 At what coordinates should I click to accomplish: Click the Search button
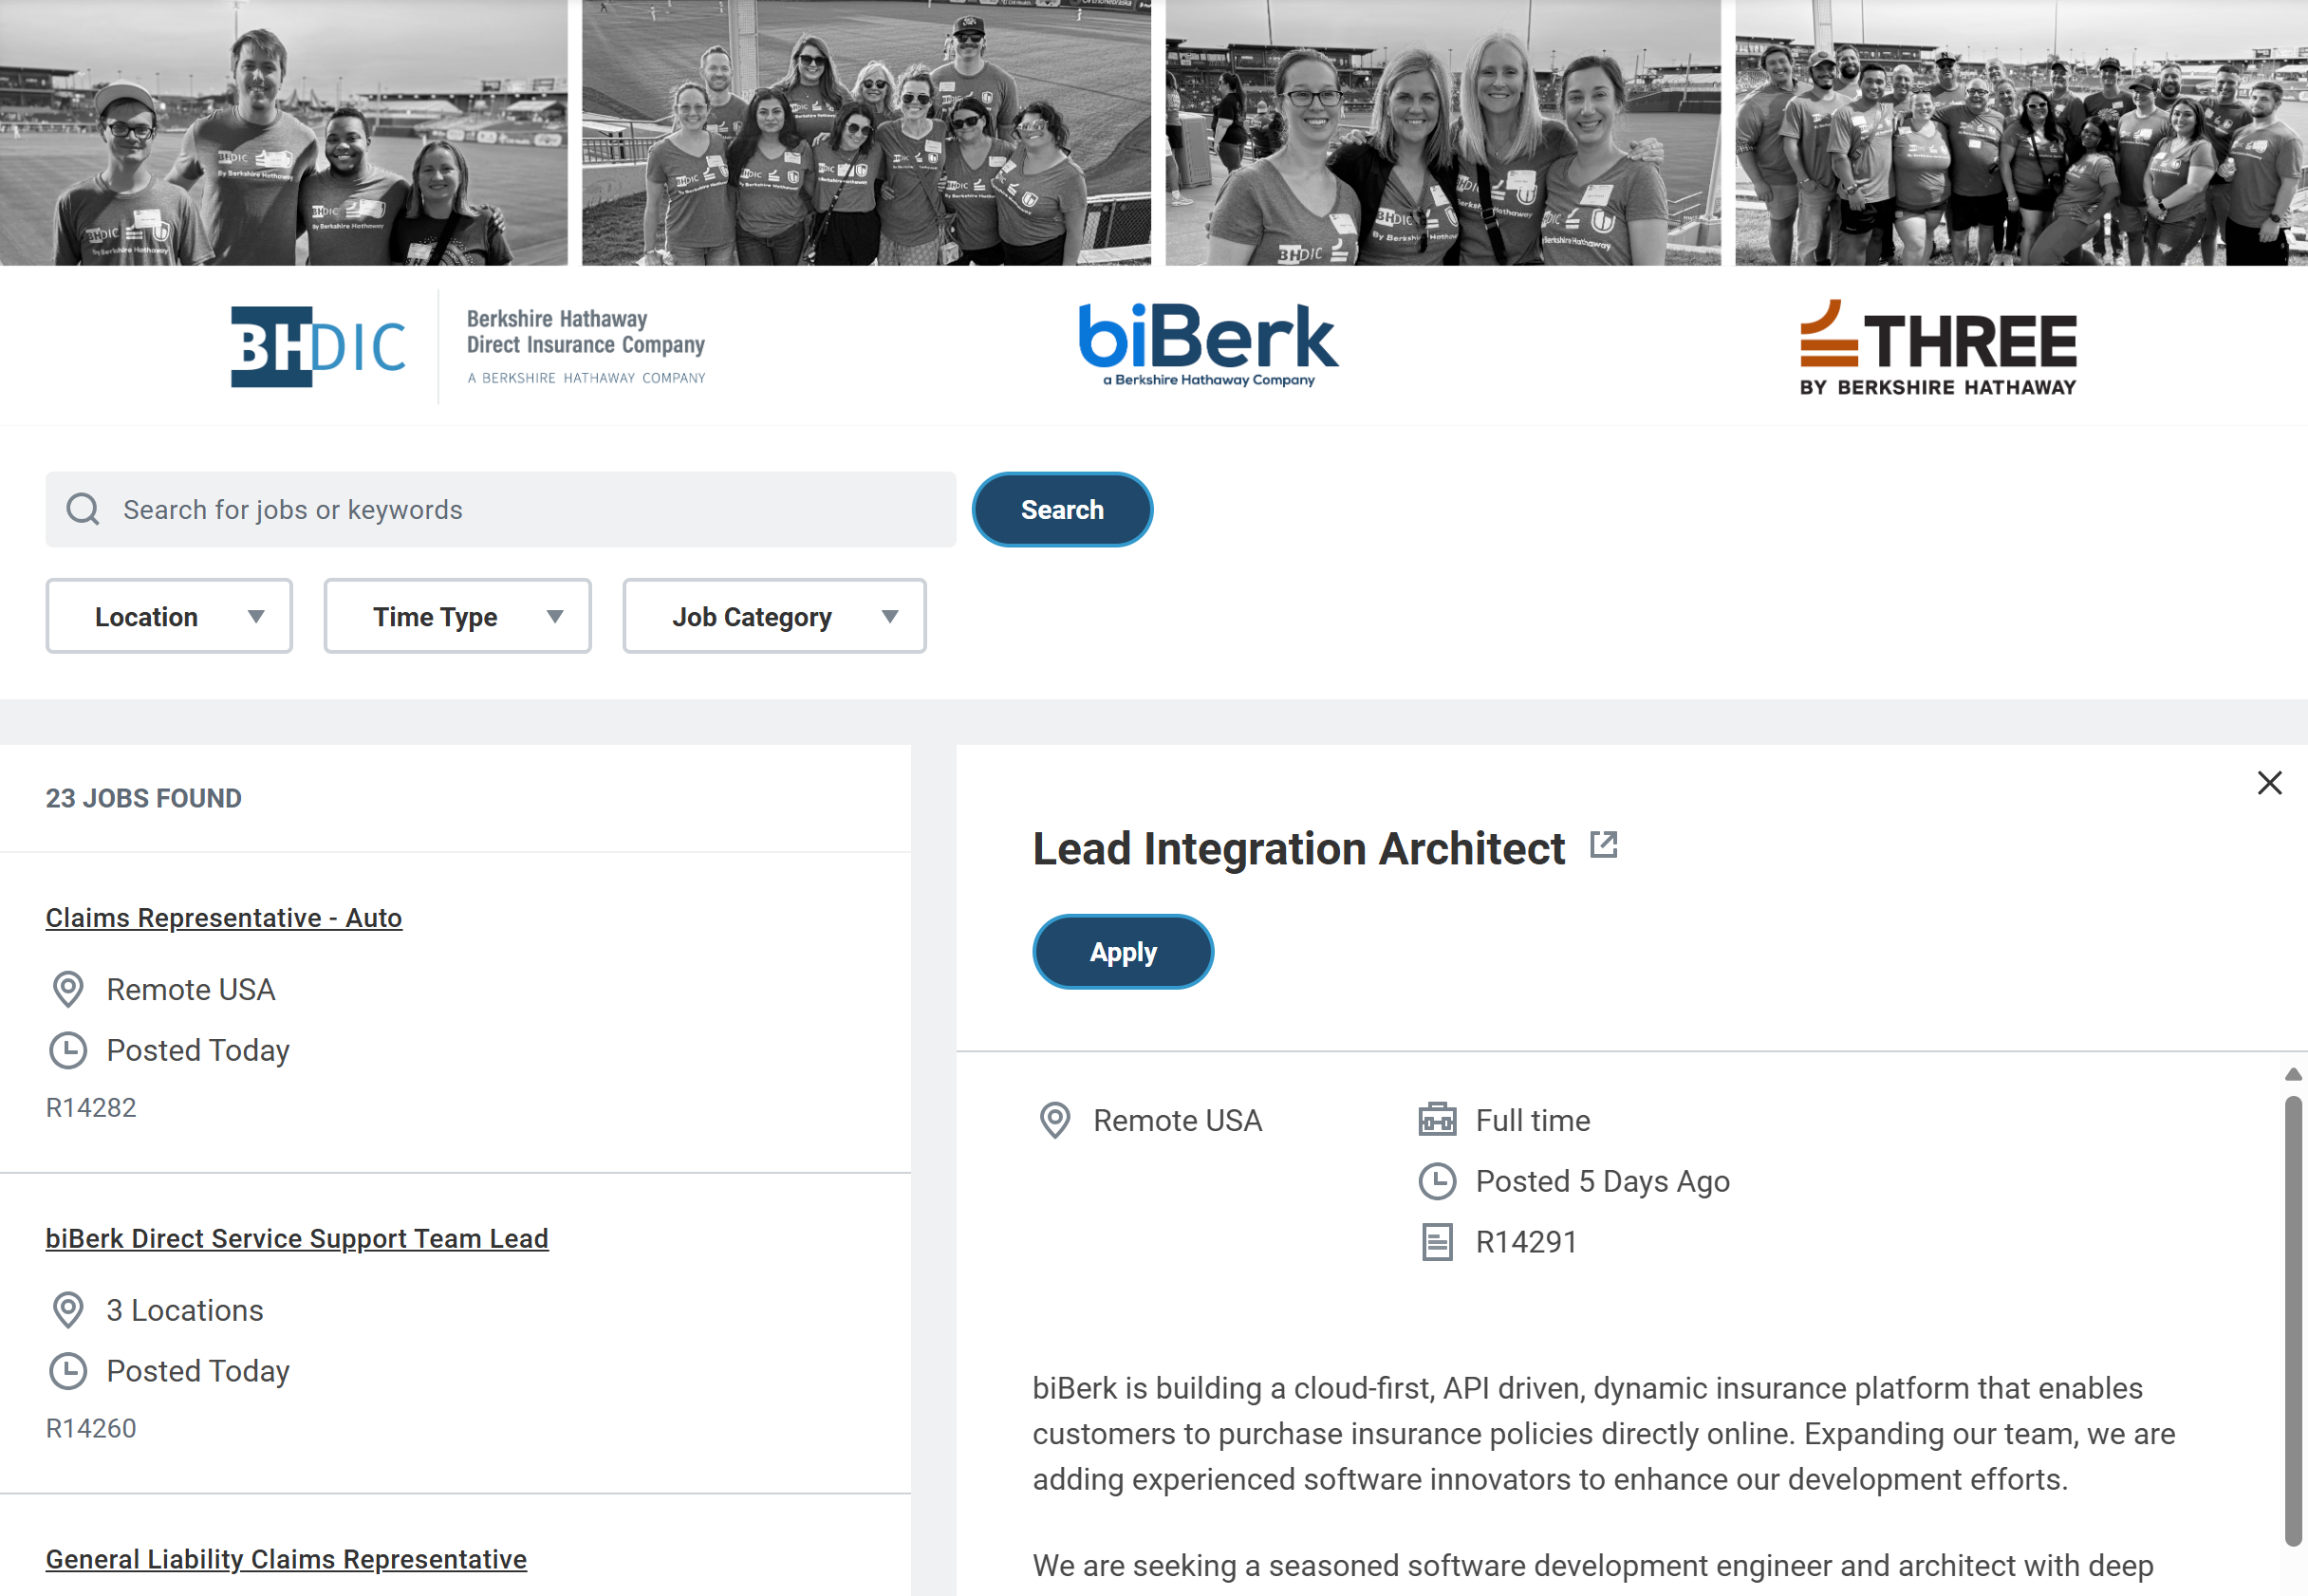(x=1062, y=509)
